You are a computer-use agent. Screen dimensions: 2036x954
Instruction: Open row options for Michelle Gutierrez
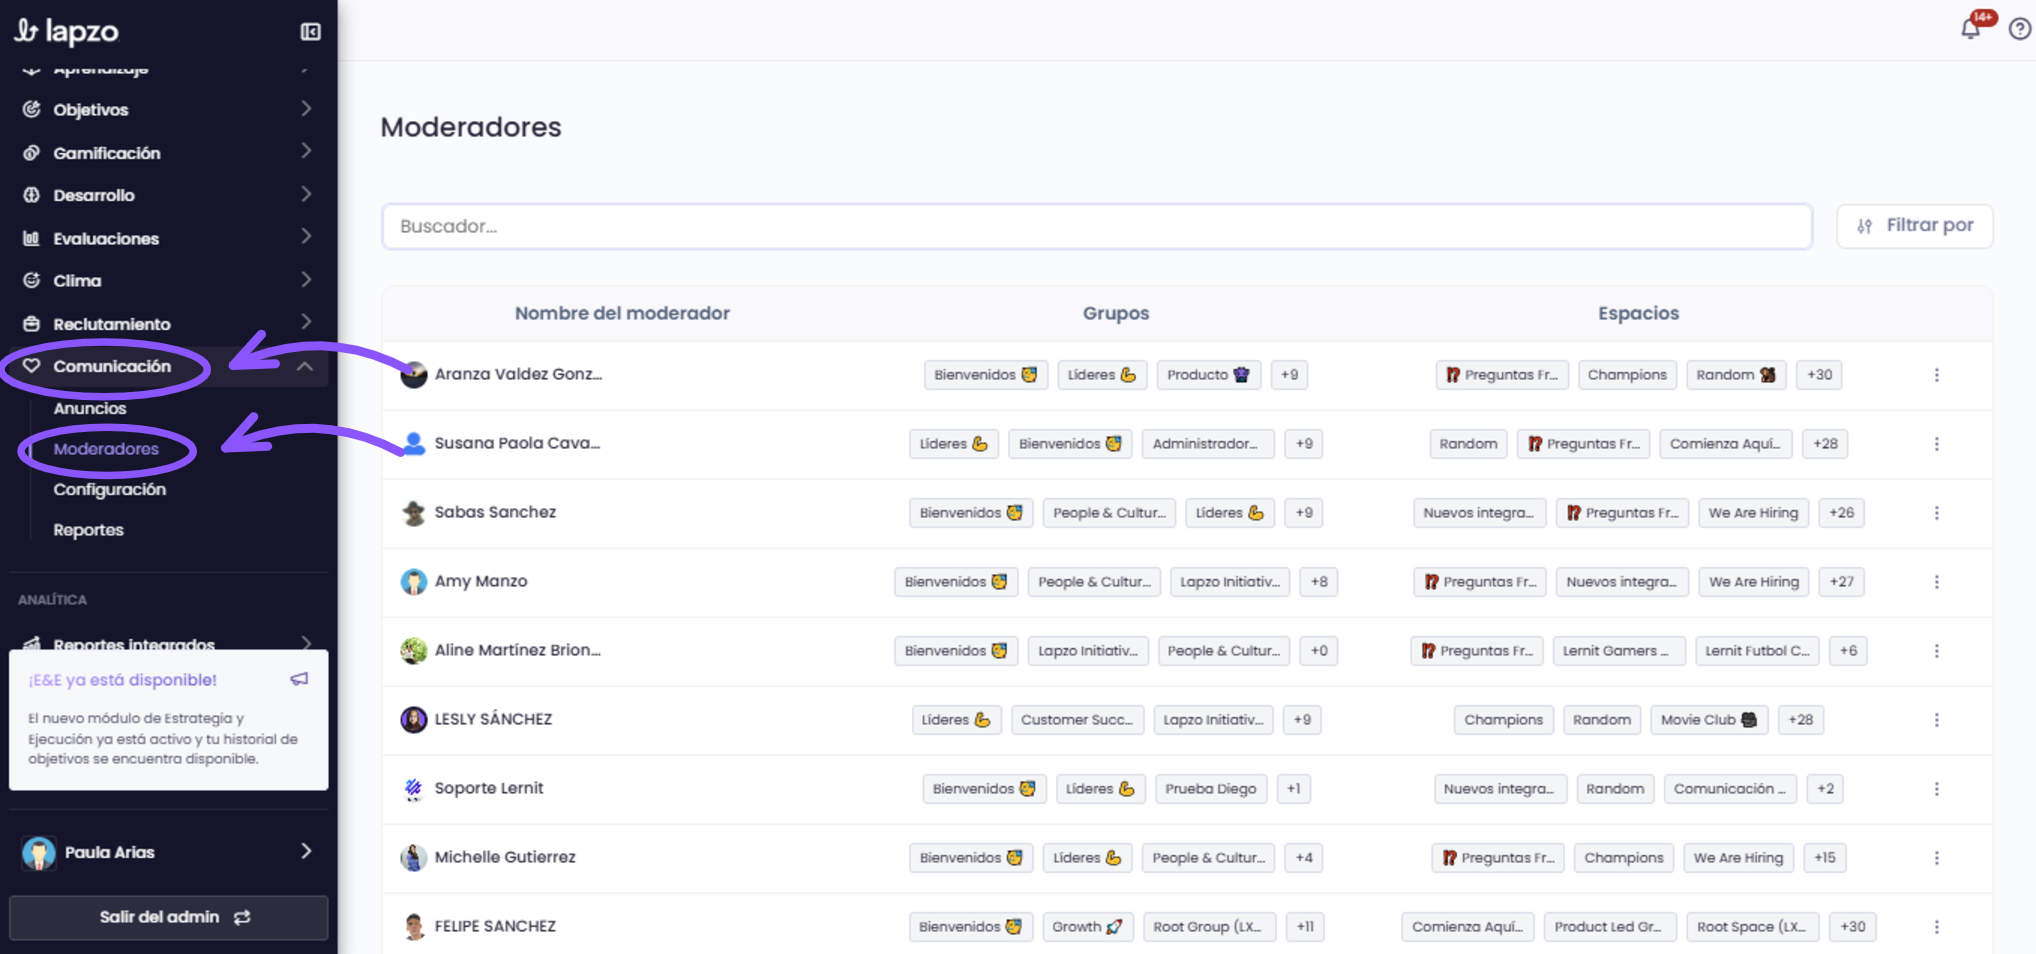(1936, 858)
